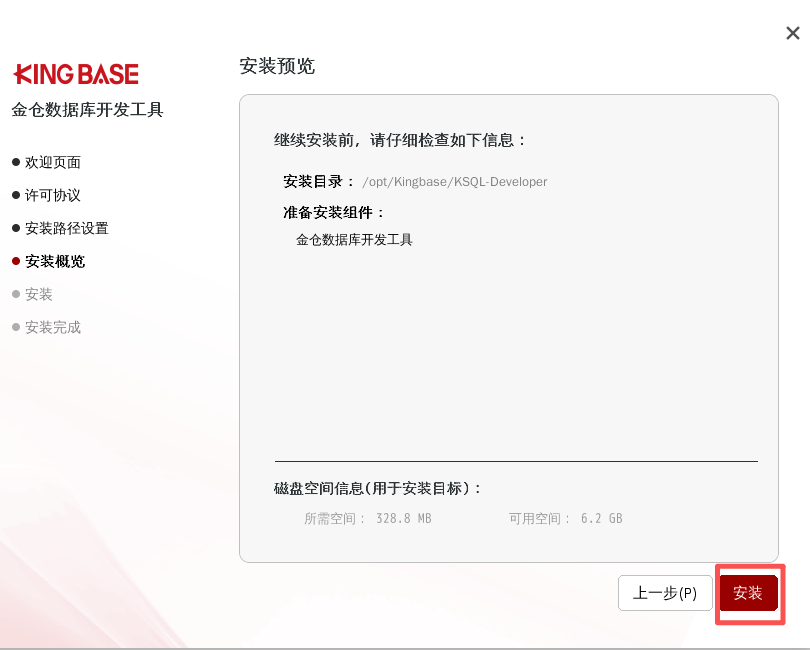Click the red bullet beside 安装概览
This screenshot has height=650, width=810.
click(x=16, y=261)
